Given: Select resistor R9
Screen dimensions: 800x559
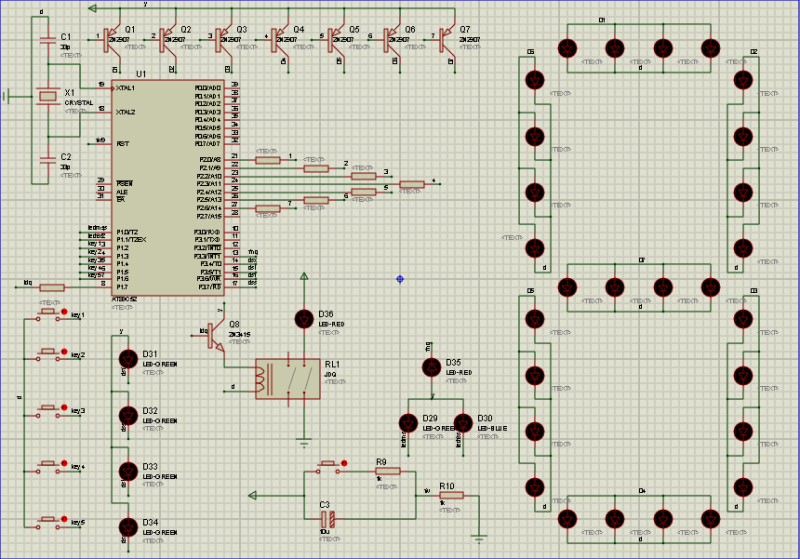Looking at the screenshot, I should [x=387, y=470].
